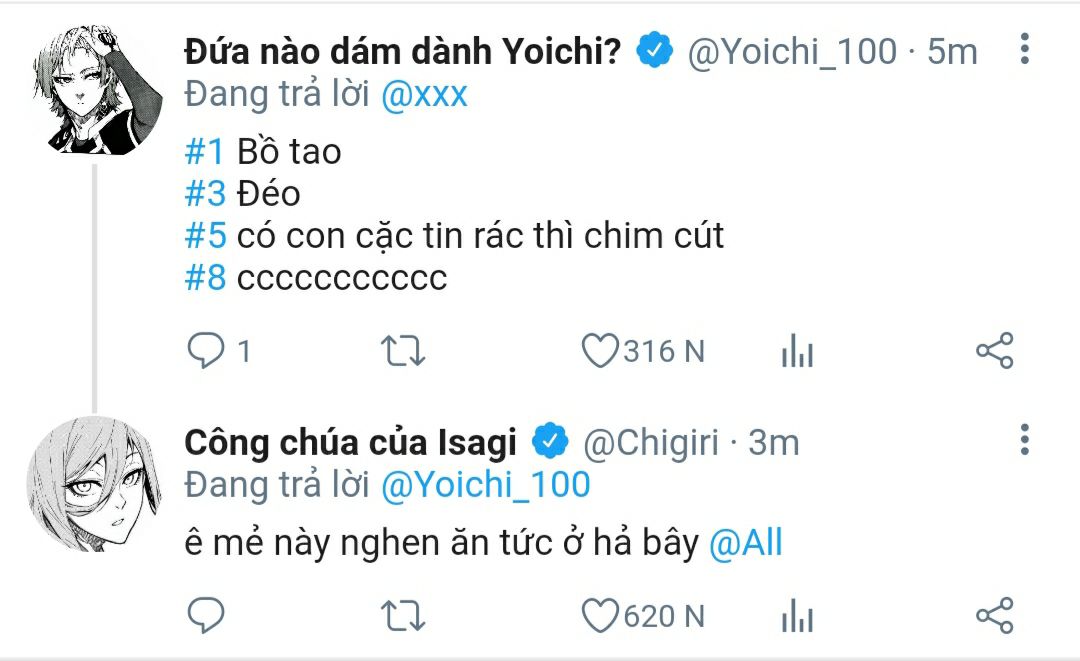Retweet the Yoichi_100 tweet
Screen dimensions: 1080x661
tap(403, 350)
